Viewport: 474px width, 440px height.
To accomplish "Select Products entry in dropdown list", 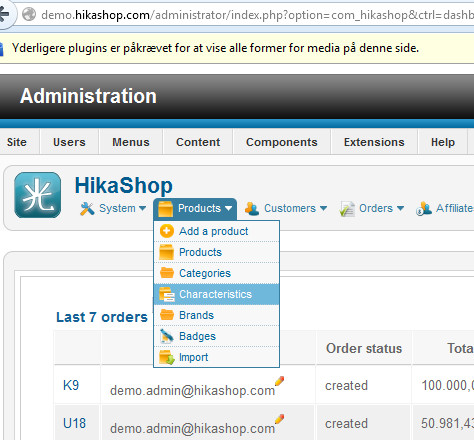I will [216, 252].
